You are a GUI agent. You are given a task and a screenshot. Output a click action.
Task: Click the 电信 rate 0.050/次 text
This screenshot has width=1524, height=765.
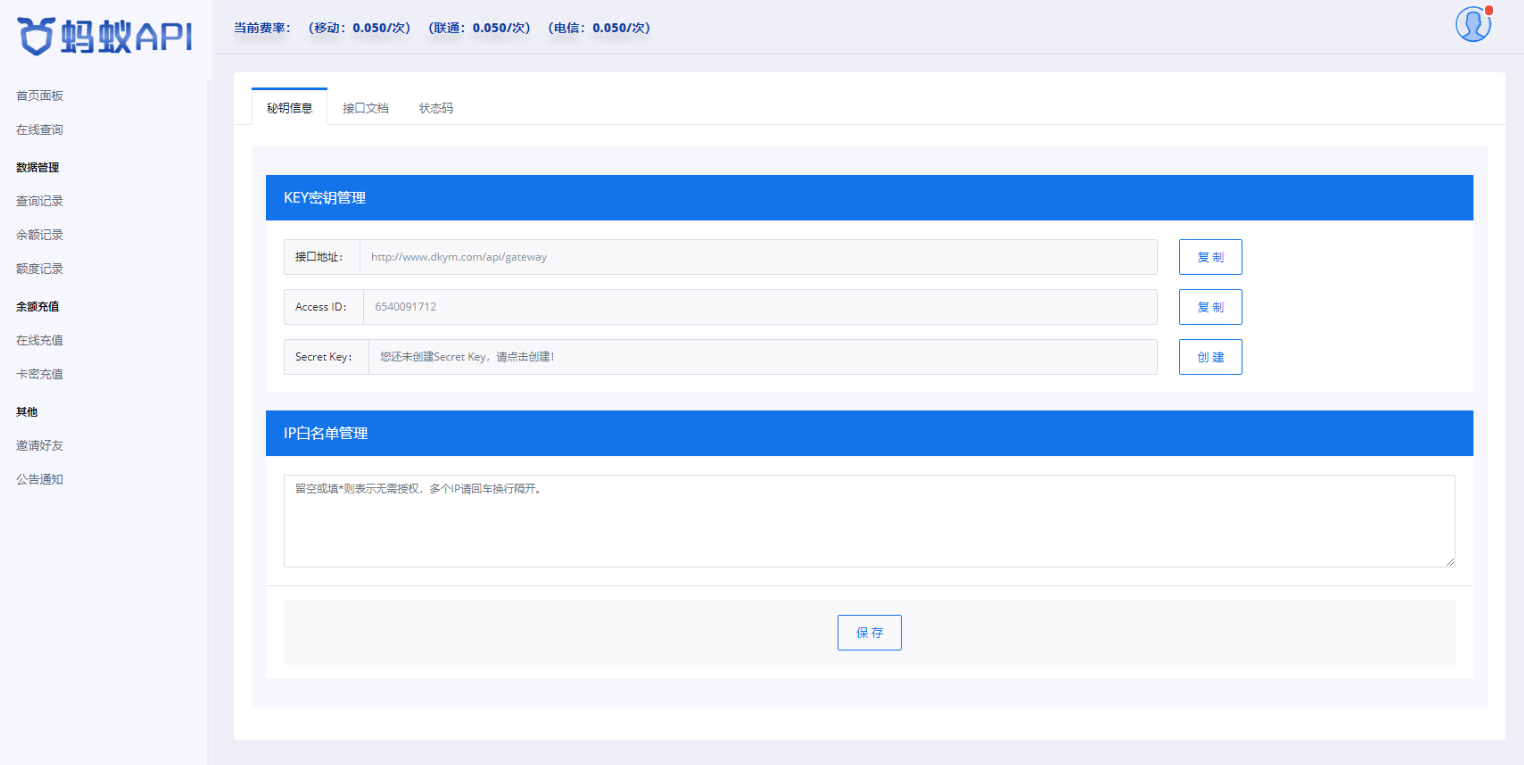pyautogui.click(x=600, y=28)
